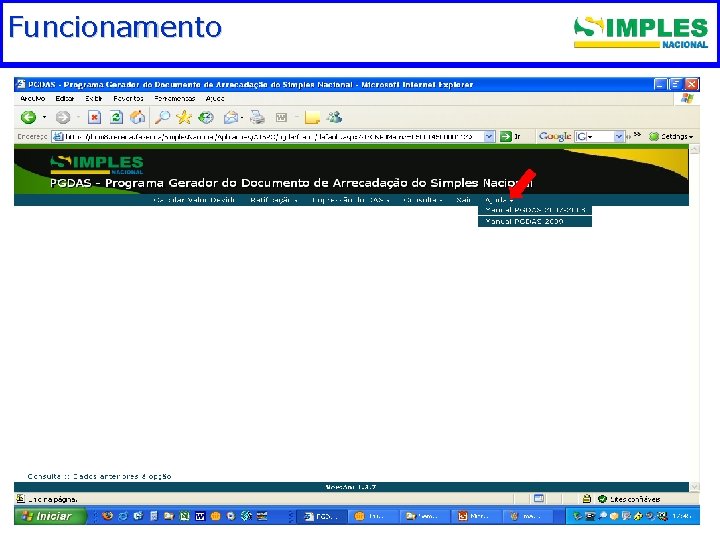Go to the Home page icon
This screenshot has width=720, height=540.
coord(137,118)
